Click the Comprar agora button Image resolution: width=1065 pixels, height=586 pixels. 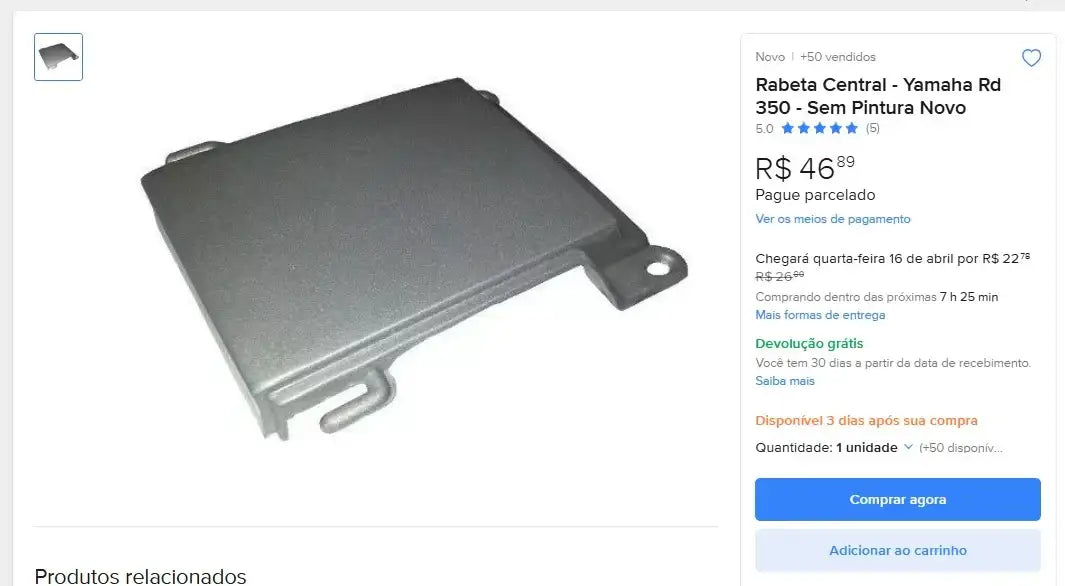pos(897,499)
